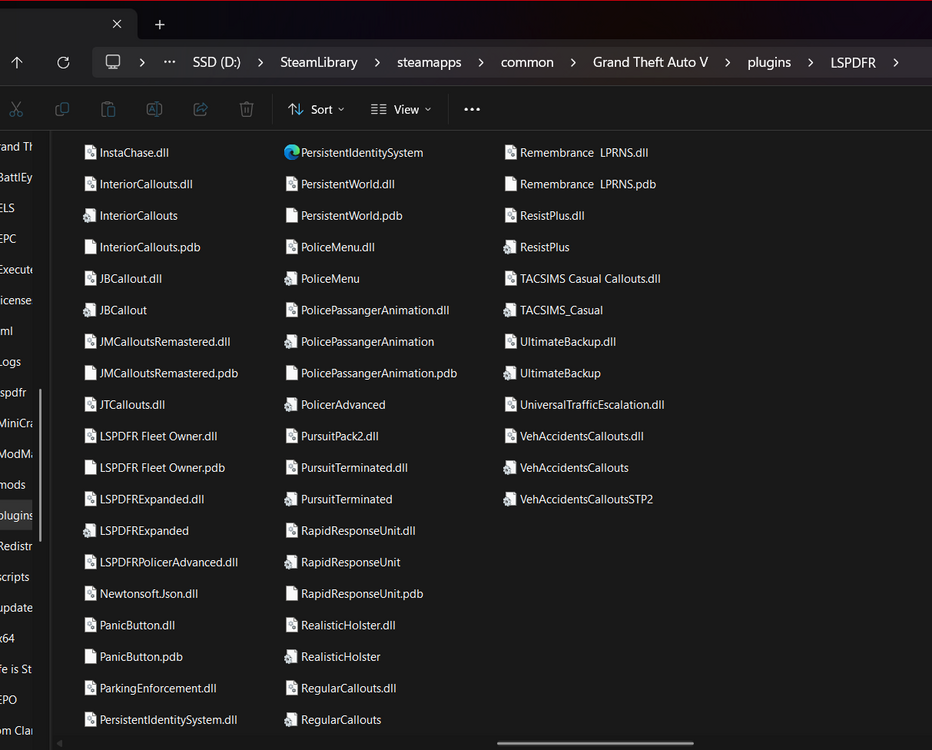Select the plugins folder in sidebar

(17, 515)
